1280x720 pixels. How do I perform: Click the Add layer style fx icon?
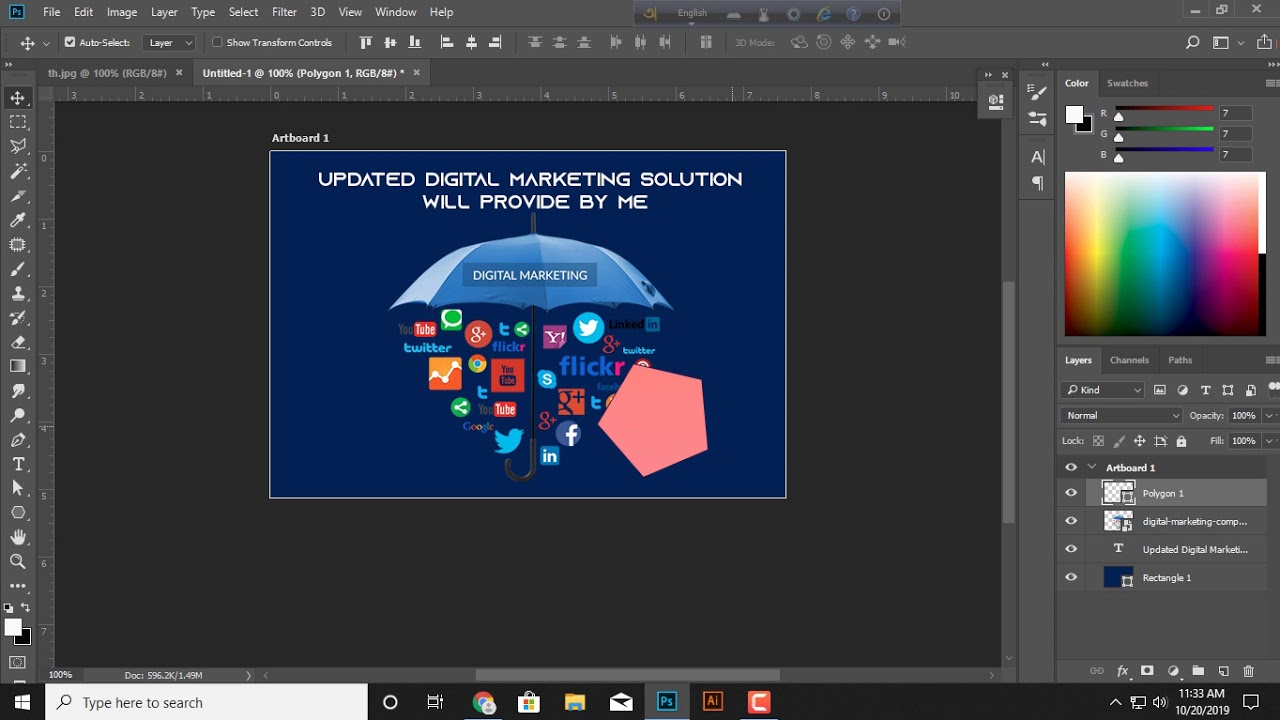(1122, 671)
